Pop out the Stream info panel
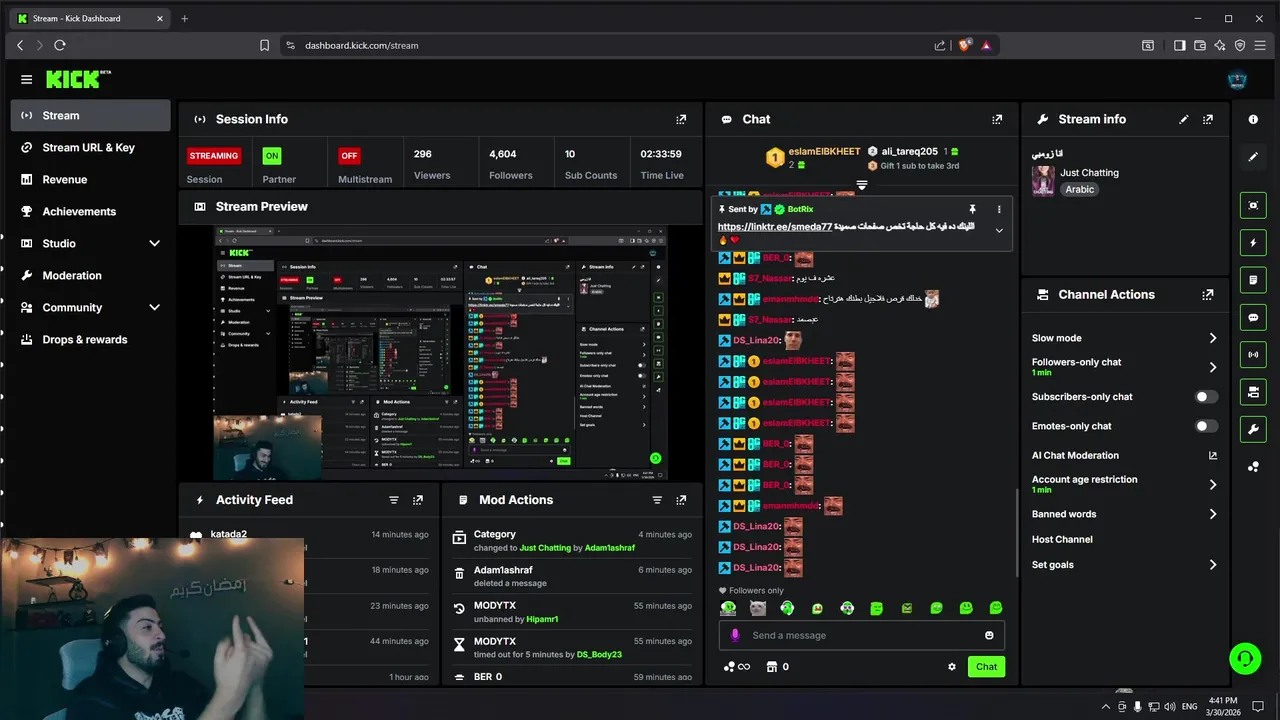 (x=1208, y=119)
